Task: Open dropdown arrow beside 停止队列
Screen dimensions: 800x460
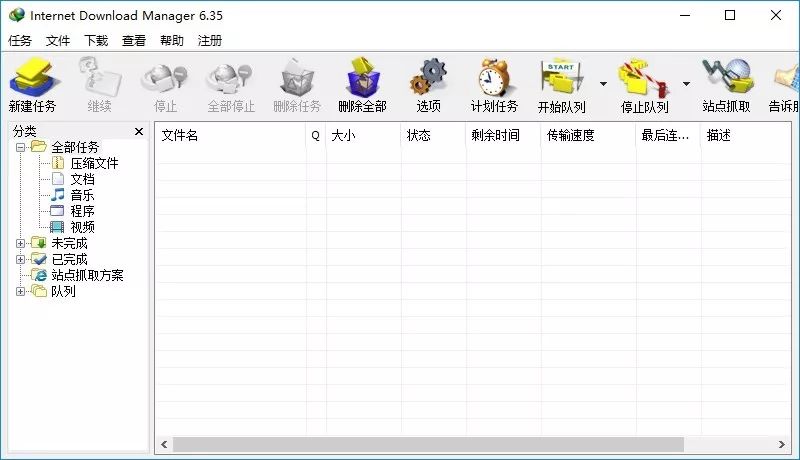Action: click(x=686, y=84)
